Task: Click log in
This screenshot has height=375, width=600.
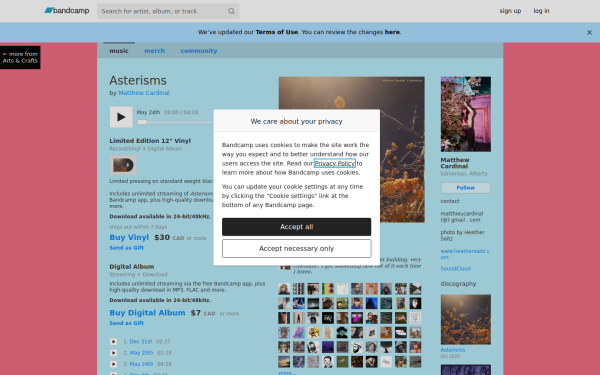Action: (x=541, y=11)
